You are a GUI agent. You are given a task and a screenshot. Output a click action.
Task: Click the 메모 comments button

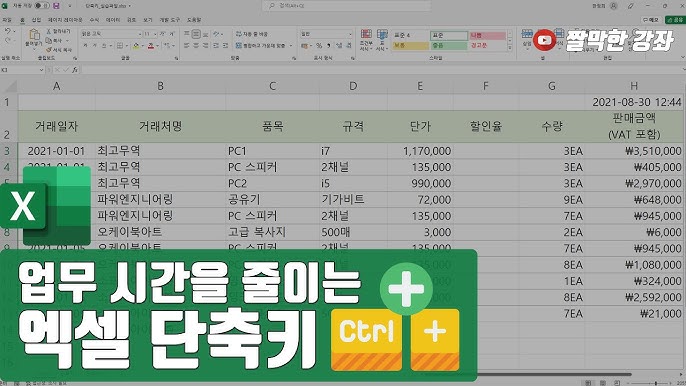651,20
